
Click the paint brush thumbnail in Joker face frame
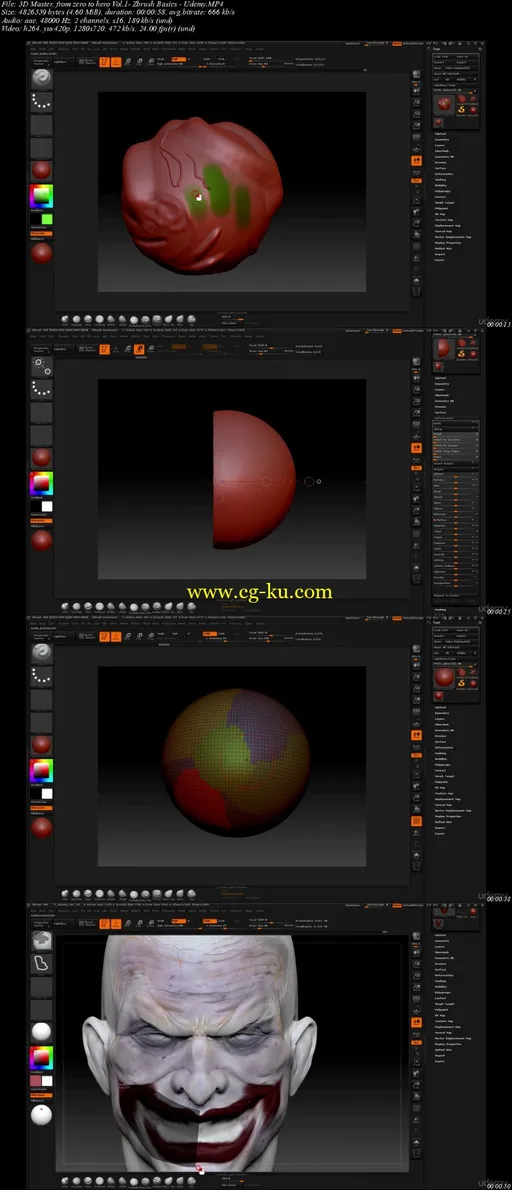[41, 940]
